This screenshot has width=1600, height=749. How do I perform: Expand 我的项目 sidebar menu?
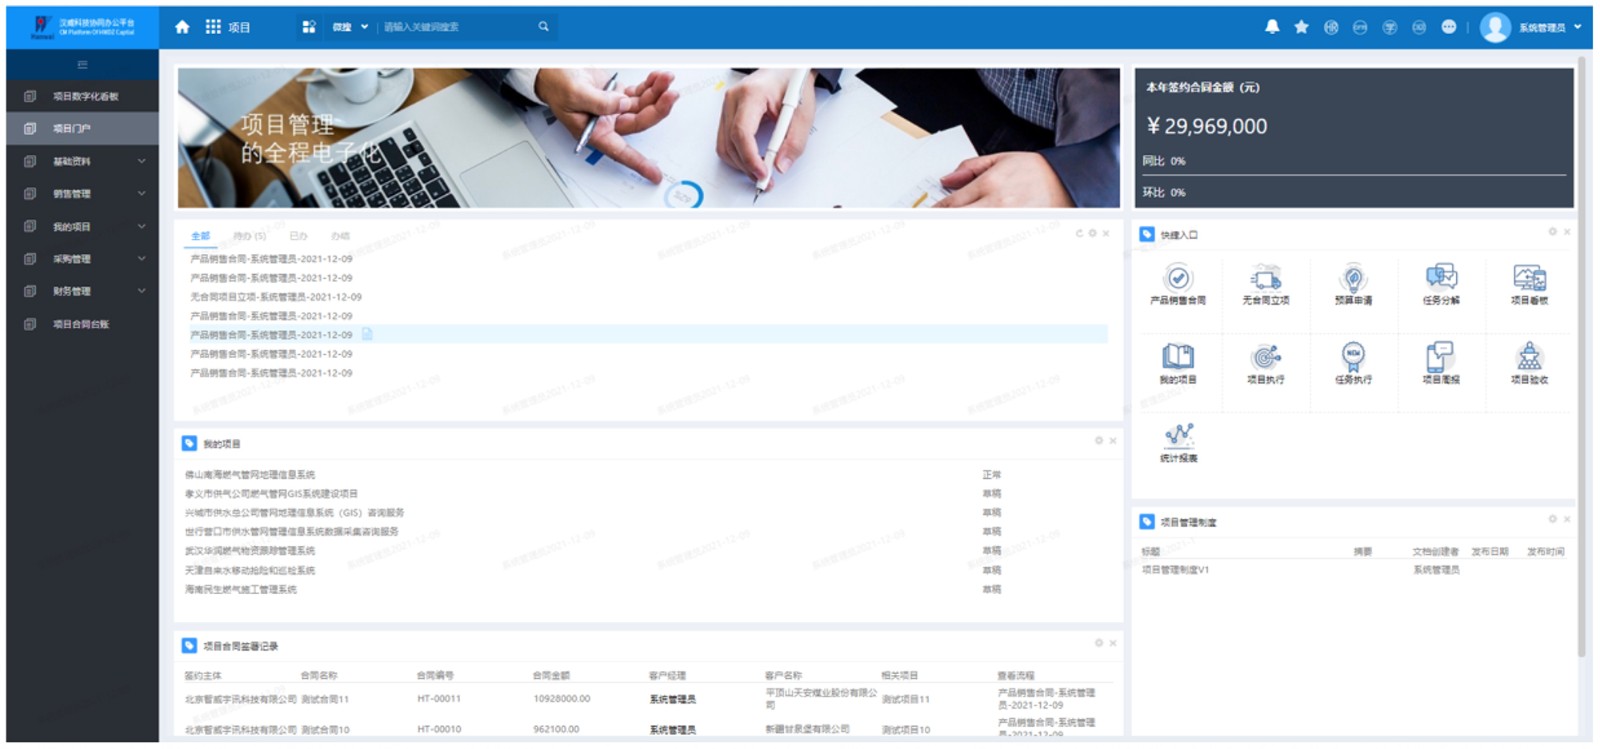(x=82, y=227)
